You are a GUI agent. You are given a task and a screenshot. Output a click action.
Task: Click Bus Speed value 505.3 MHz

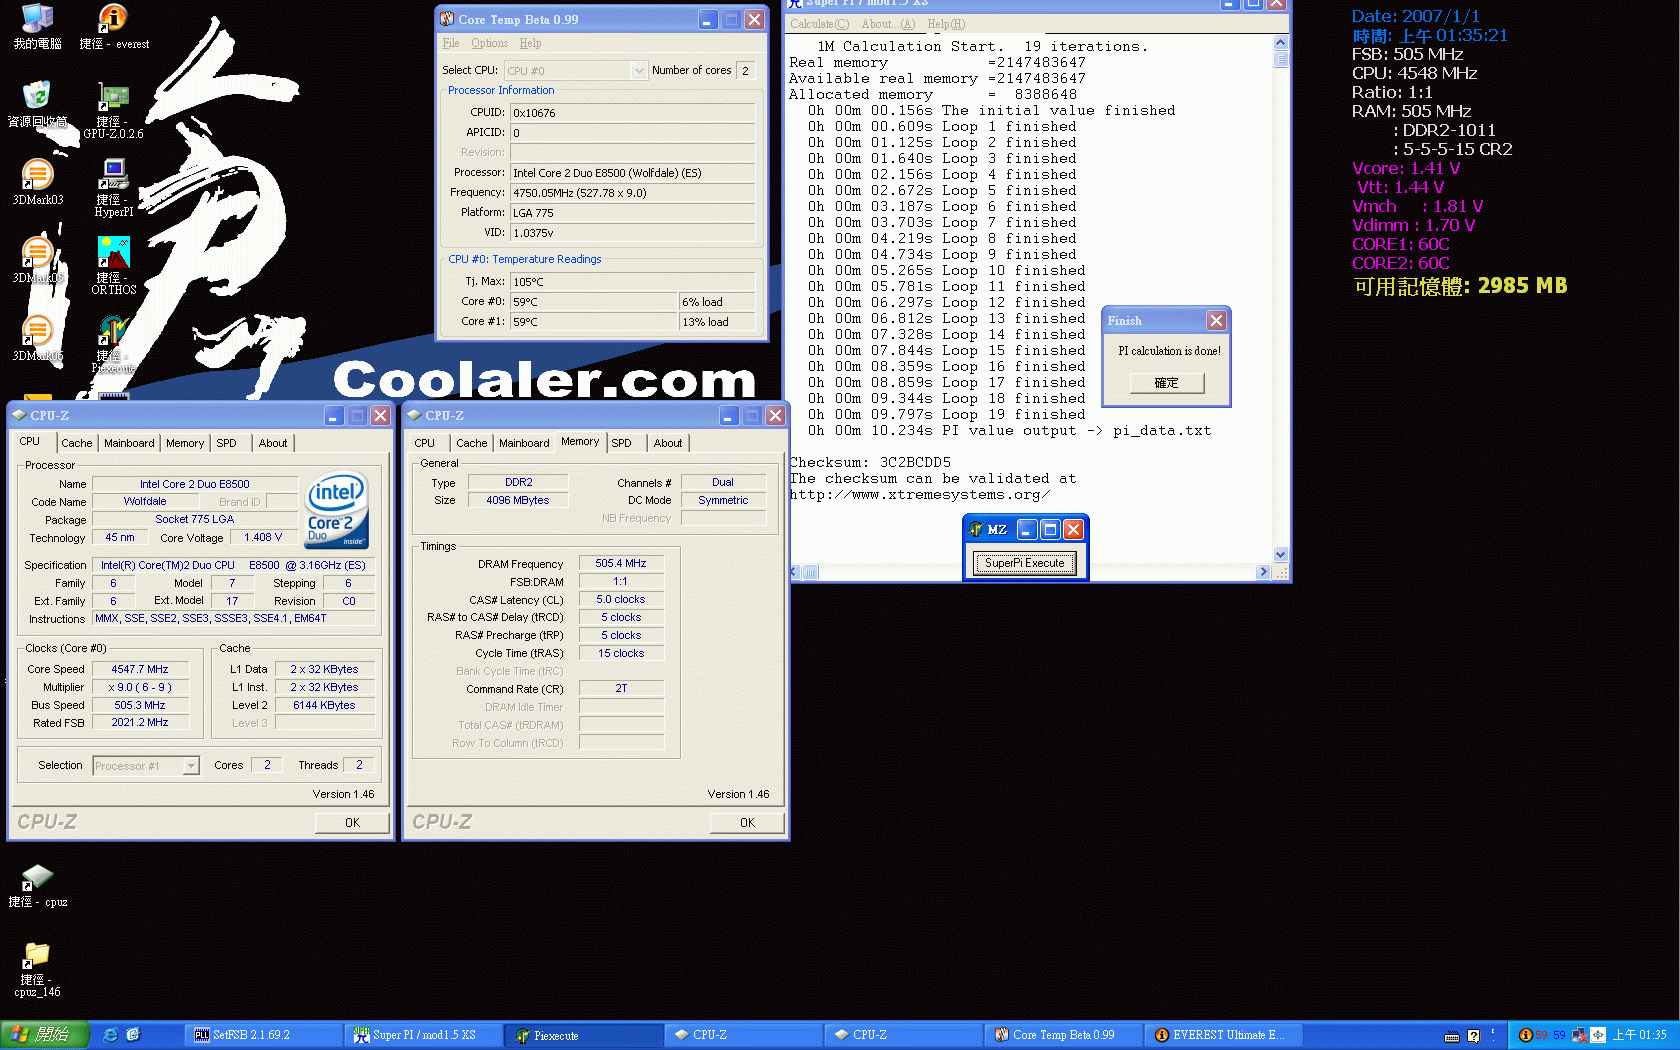pos(140,705)
